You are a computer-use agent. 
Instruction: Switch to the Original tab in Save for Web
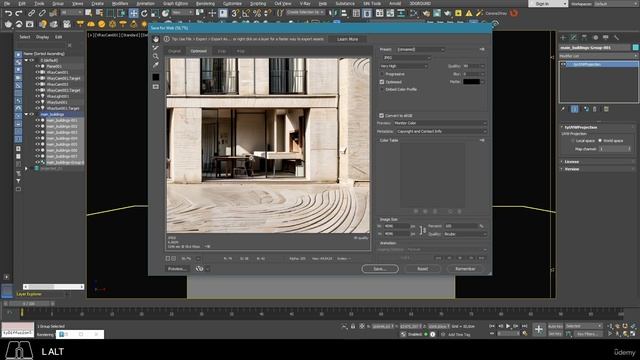coord(174,51)
